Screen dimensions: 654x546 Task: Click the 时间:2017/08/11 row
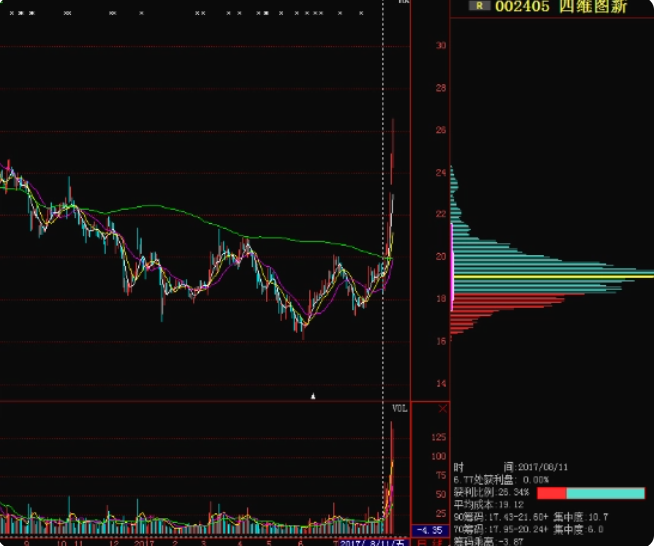pyautogui.click(x=511, y=467)
